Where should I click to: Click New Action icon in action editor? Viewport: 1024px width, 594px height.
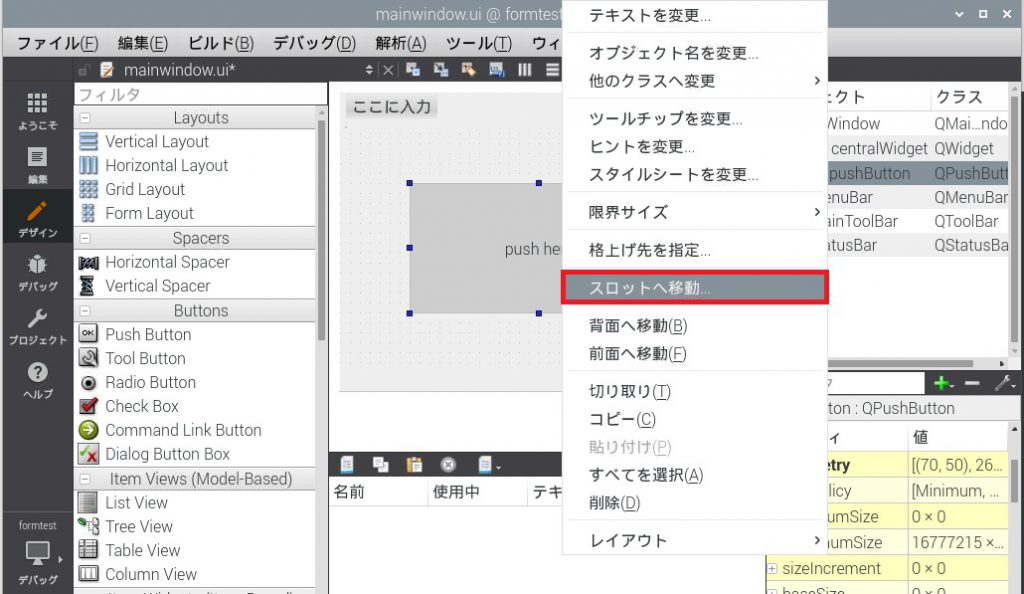click(x=347, y=464)
